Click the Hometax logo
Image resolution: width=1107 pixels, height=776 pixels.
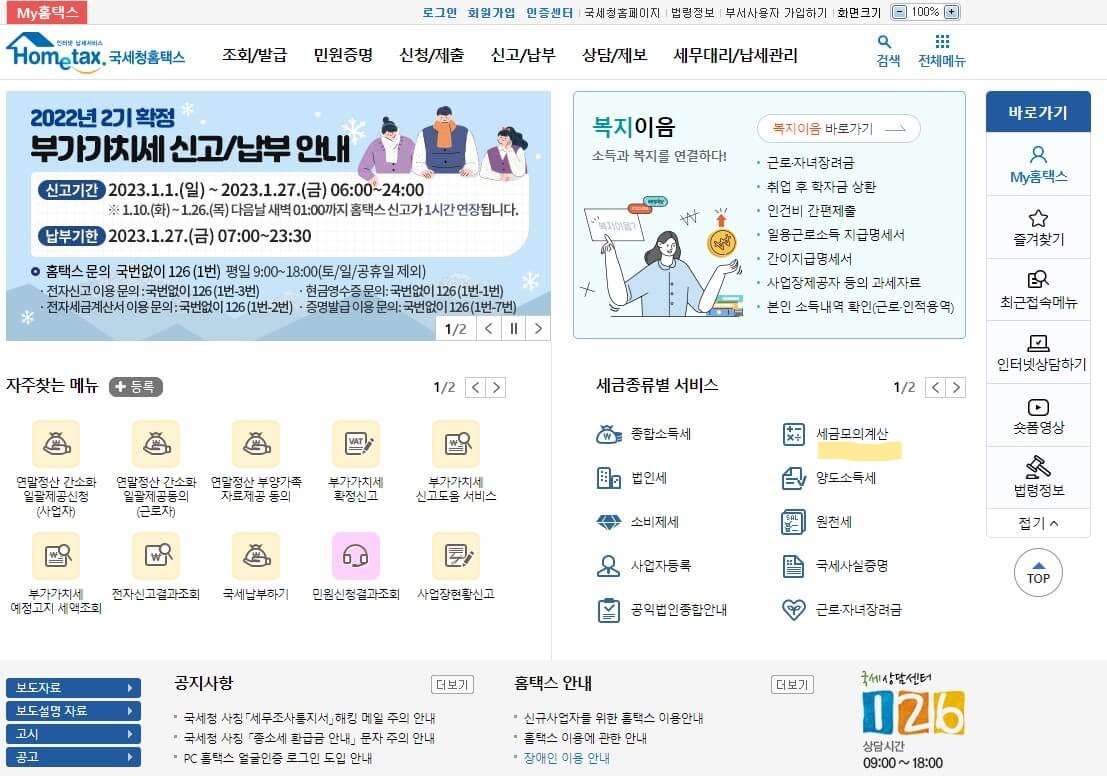pyautogui.click(x=95, y=52)
